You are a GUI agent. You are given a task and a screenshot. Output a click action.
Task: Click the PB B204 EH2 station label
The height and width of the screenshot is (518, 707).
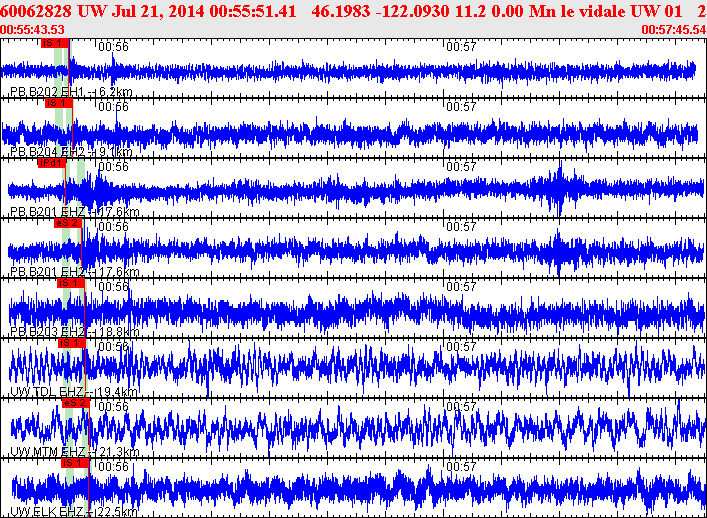[x=71, y=152]
